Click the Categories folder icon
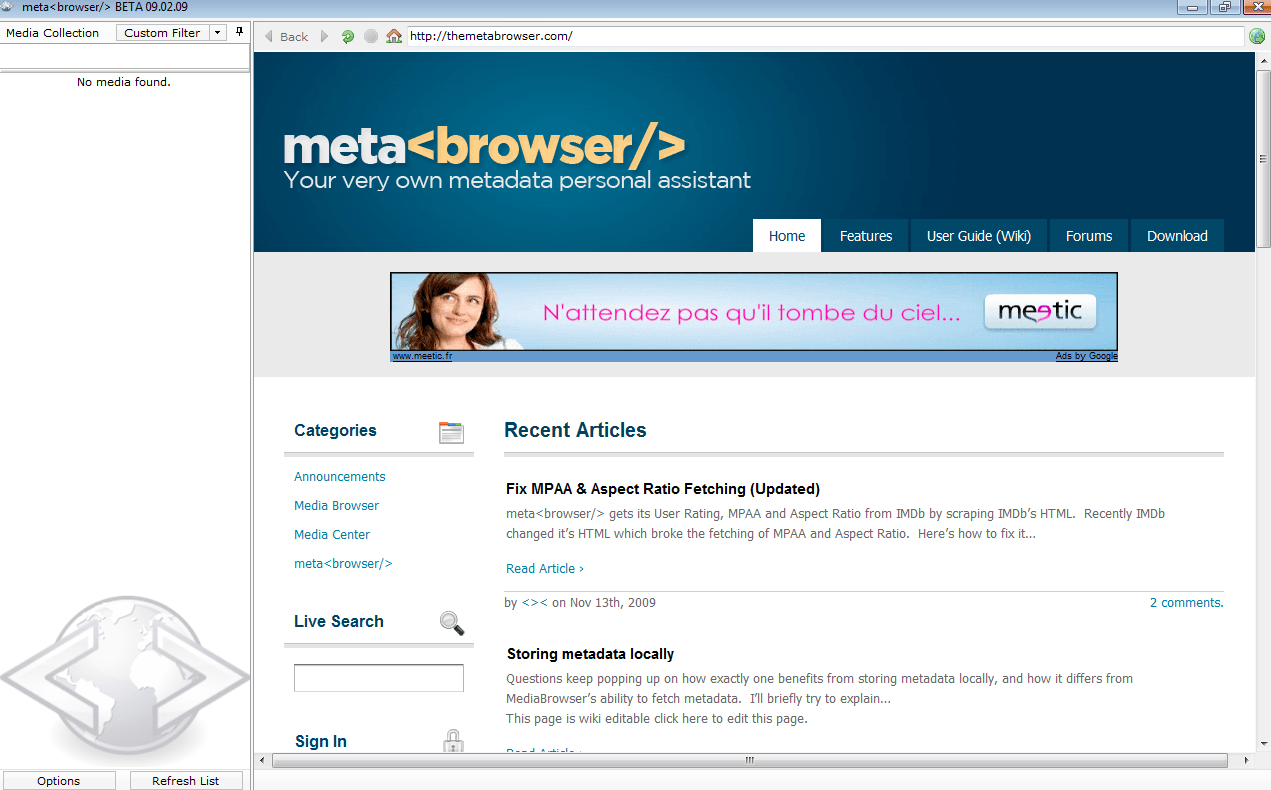 pyautogui.click(x=452, y=432)
